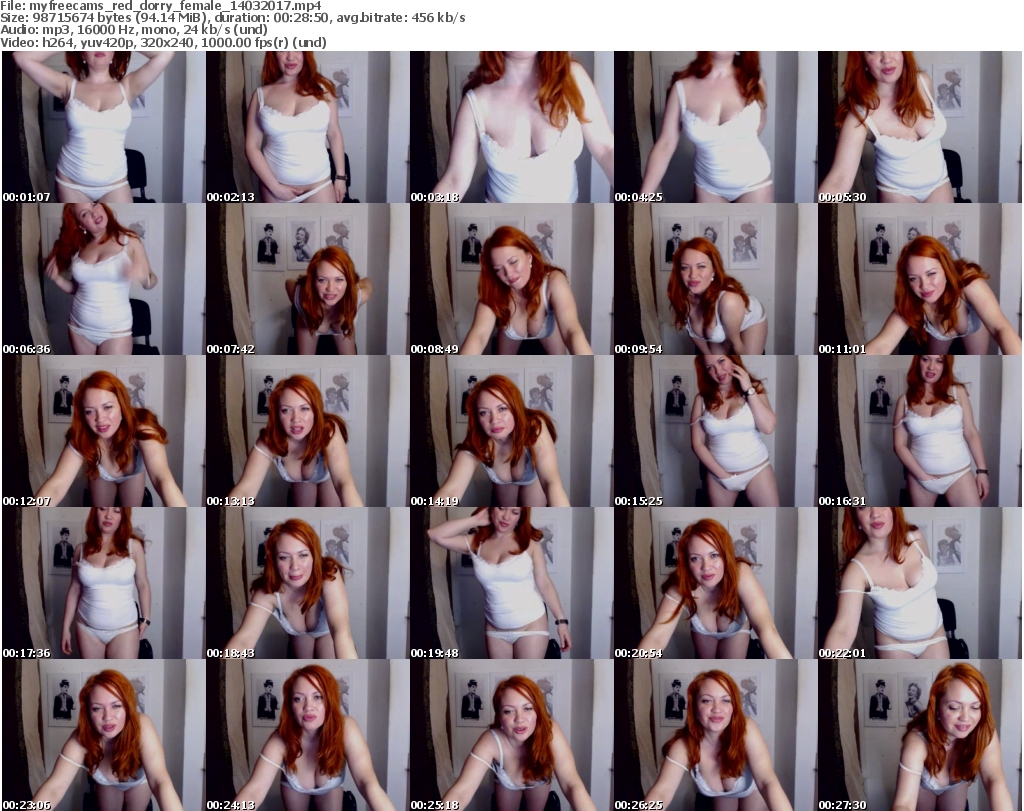The height and width of the screenshot is (811, 1024).
Task: Choose the 00:13:13 thumbnail
Action: click(308, 432)
